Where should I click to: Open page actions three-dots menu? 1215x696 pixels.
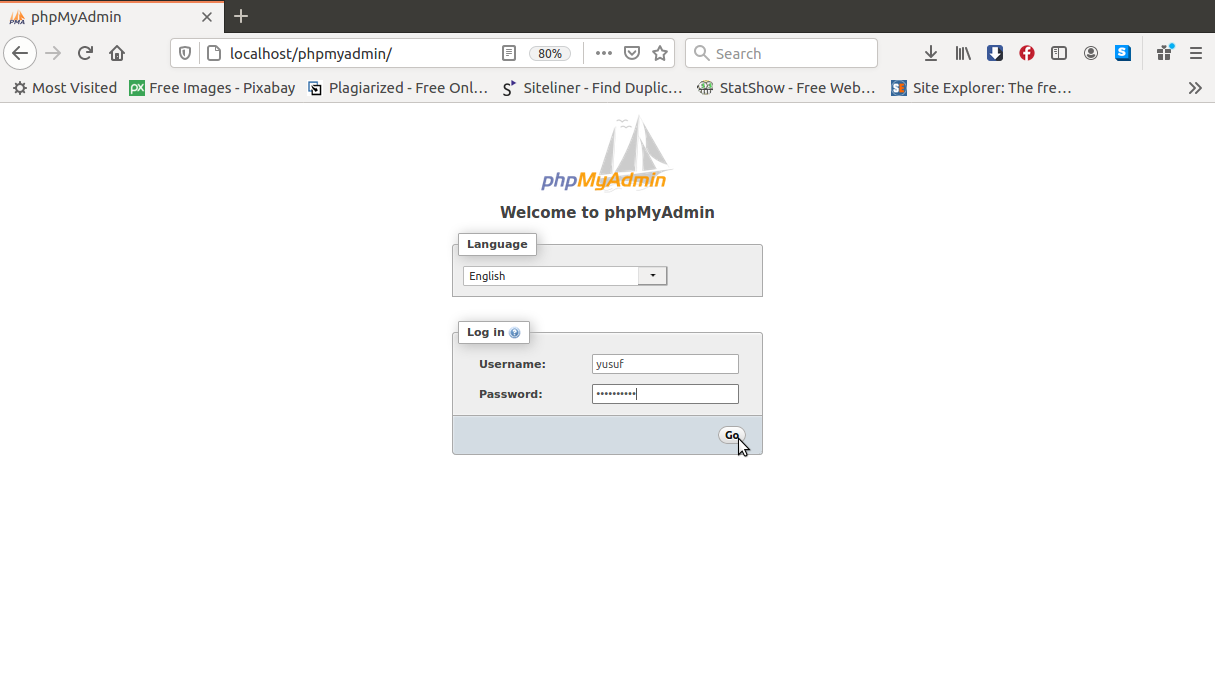(603, 53)
